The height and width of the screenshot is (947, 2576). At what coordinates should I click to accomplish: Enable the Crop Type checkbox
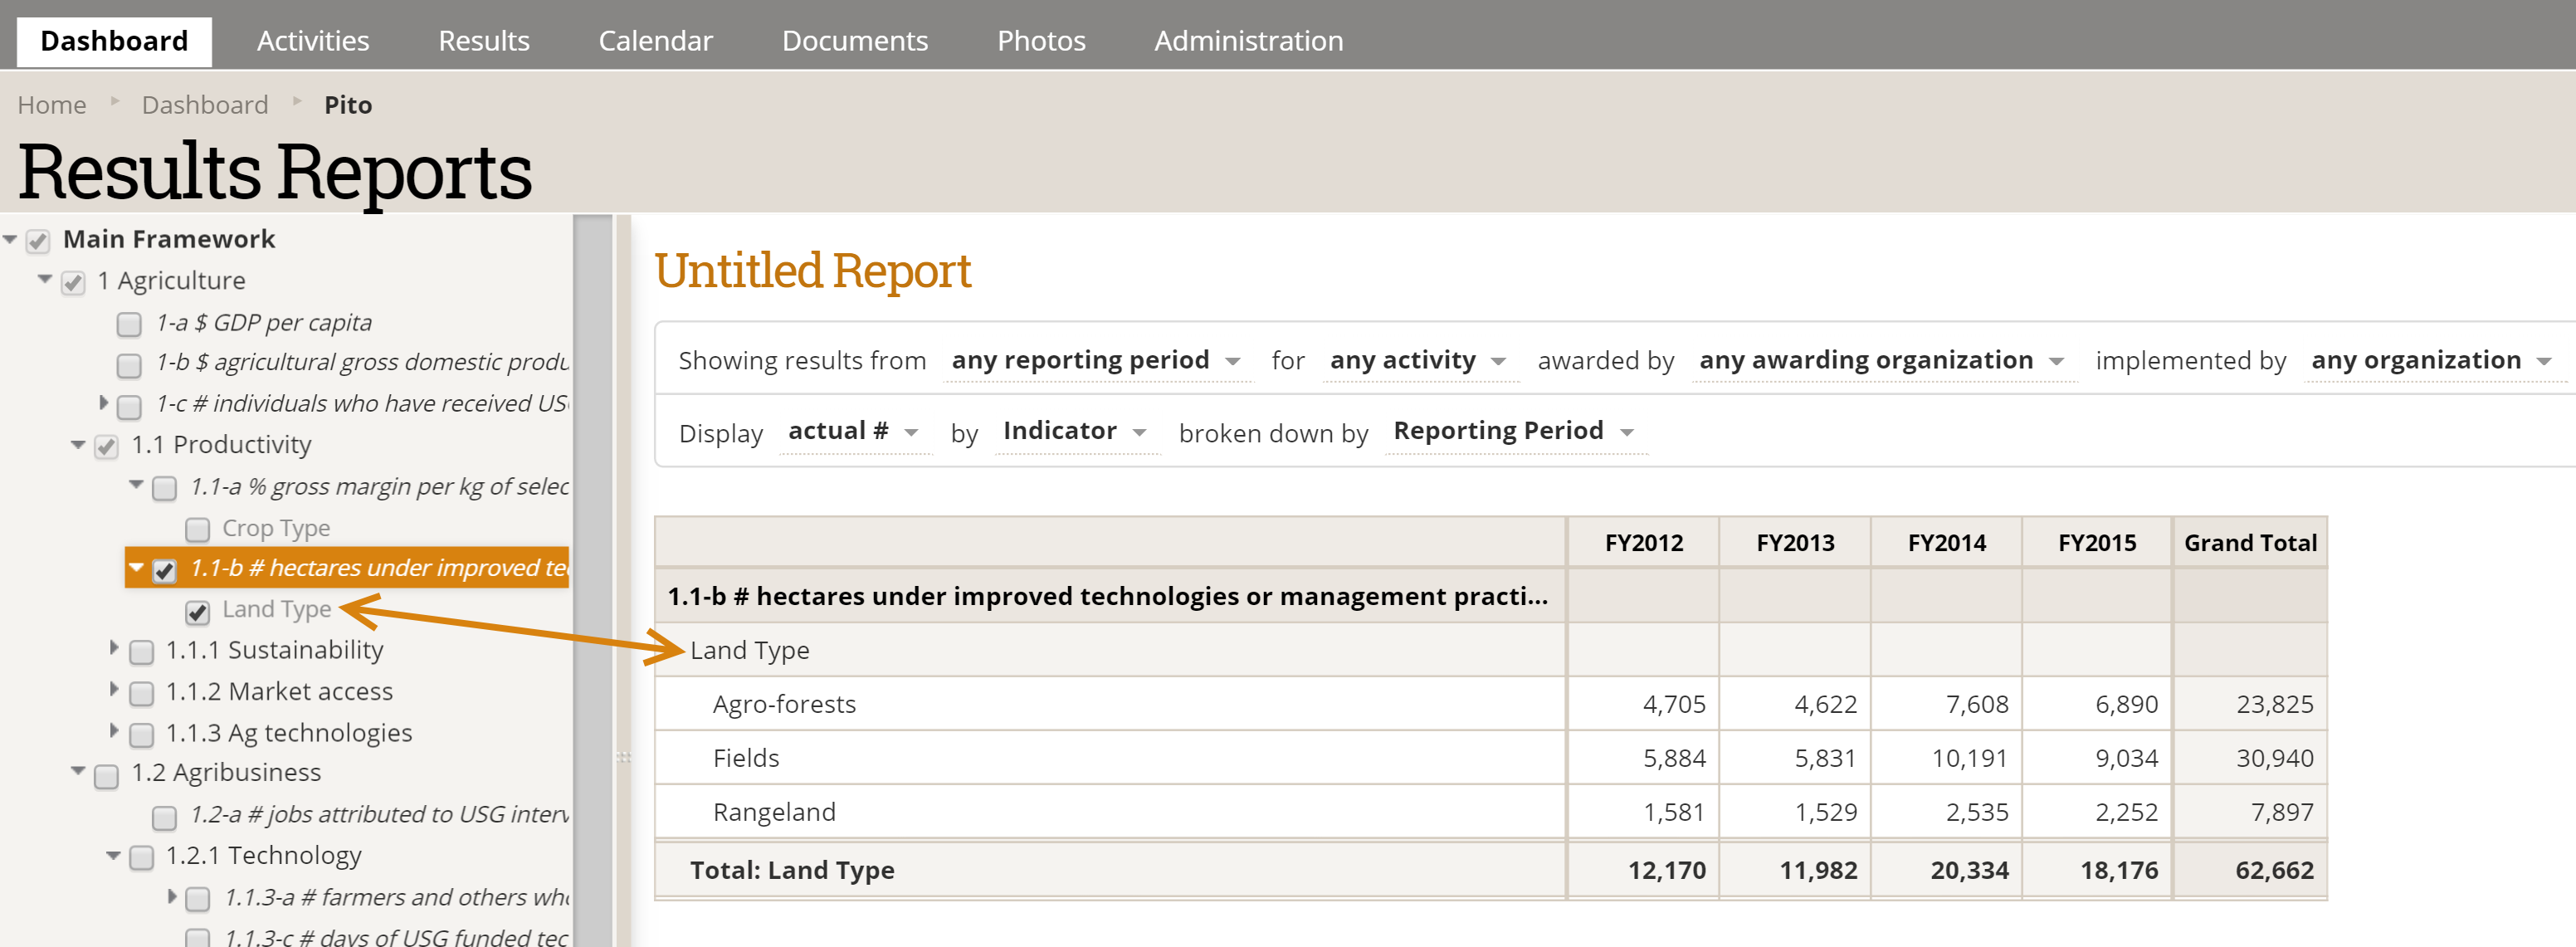(x=198, y=529)
